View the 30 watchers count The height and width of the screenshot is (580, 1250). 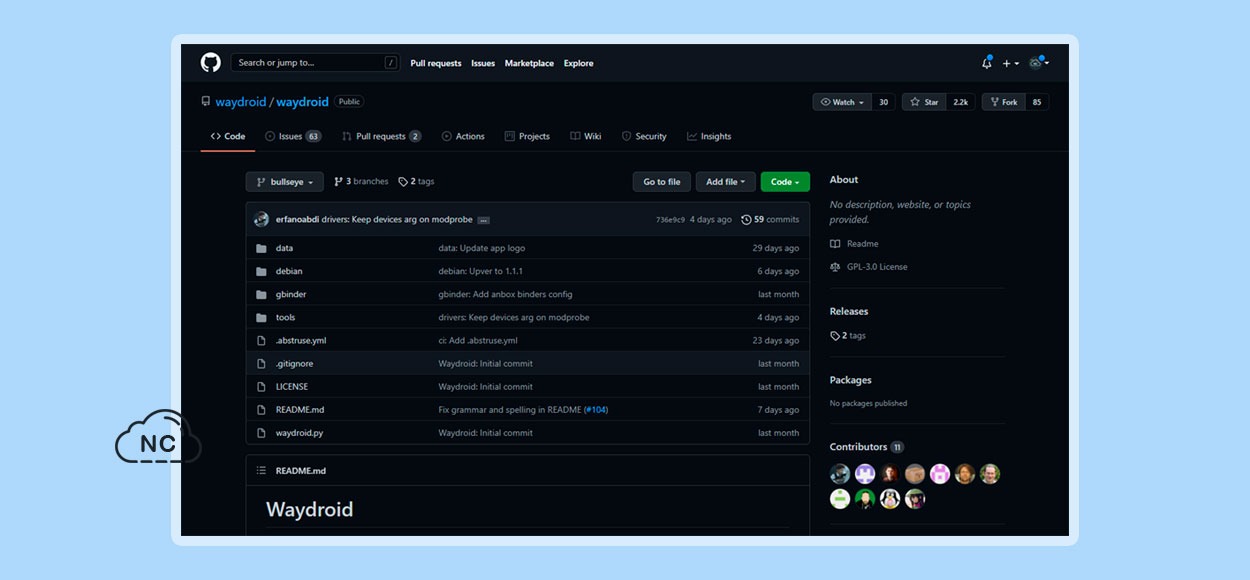coord(883,102)
